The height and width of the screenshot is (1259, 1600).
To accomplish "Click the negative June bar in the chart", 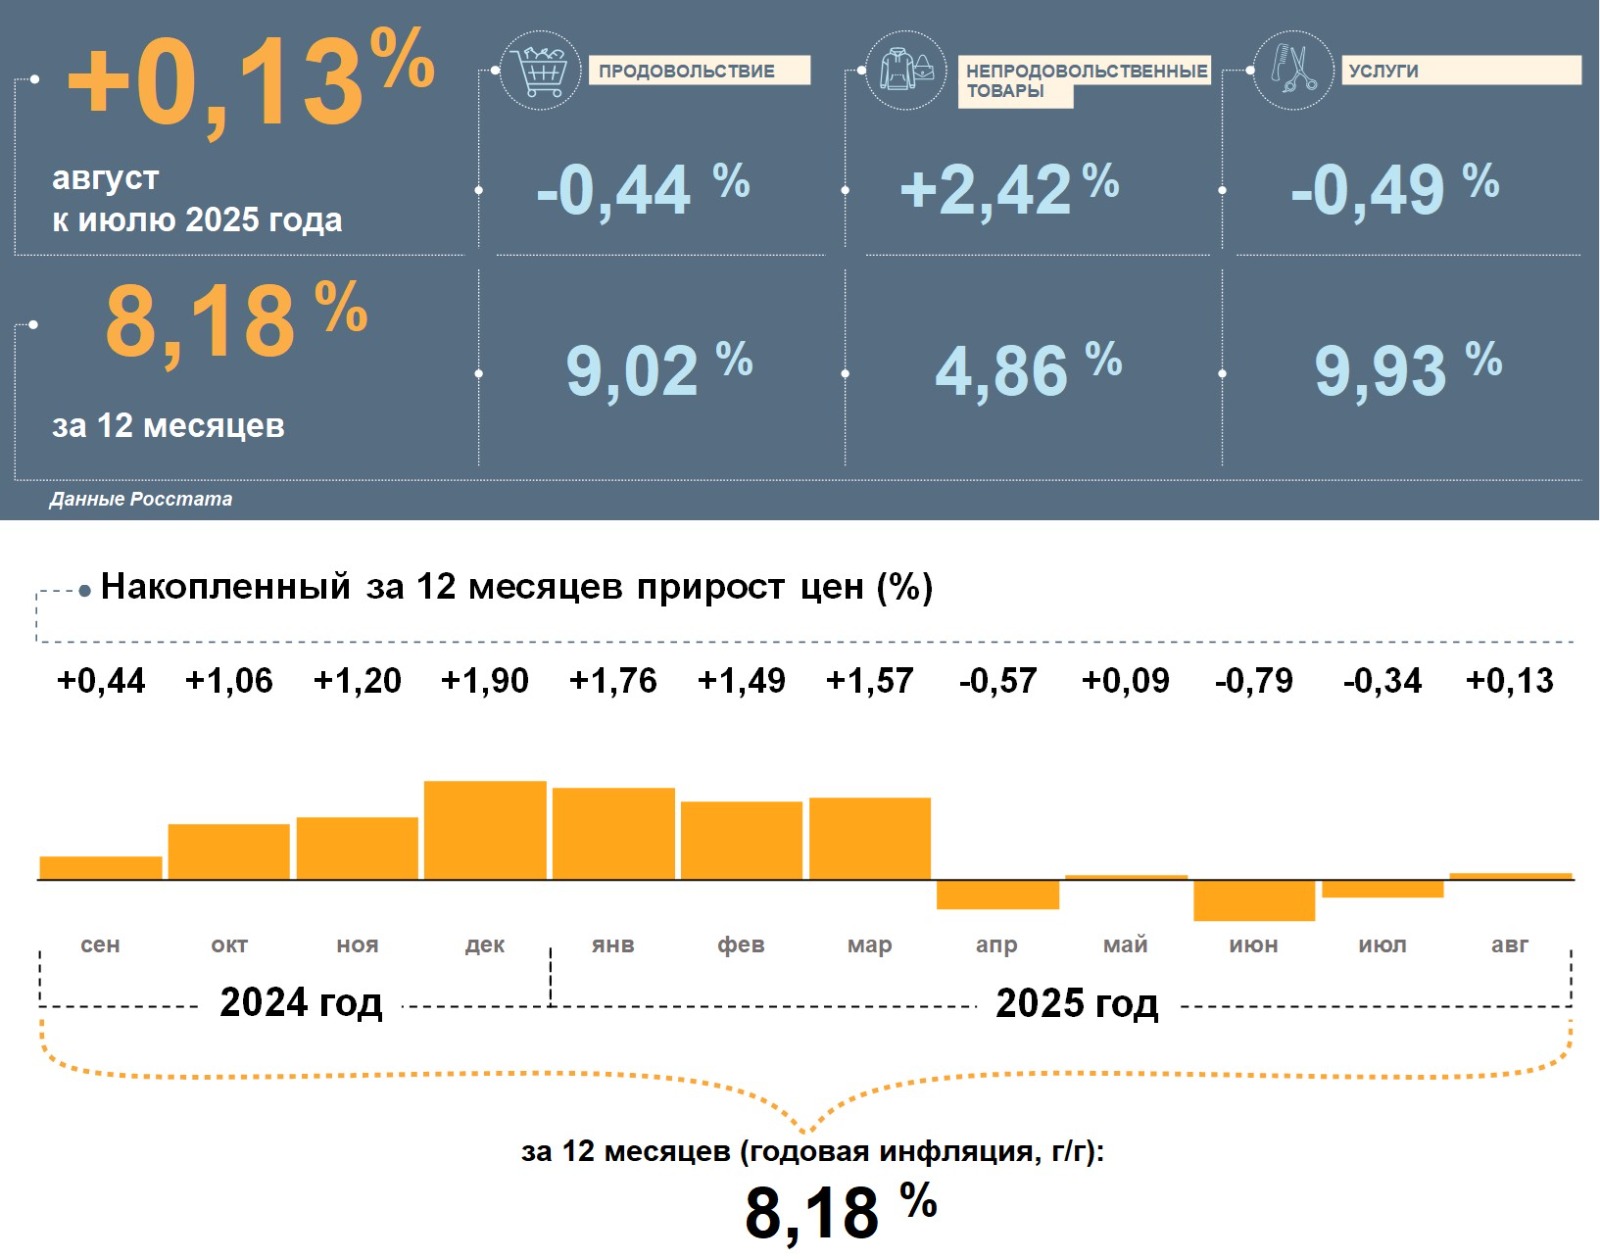I will pyautogui.click(x=1254, y=901).
